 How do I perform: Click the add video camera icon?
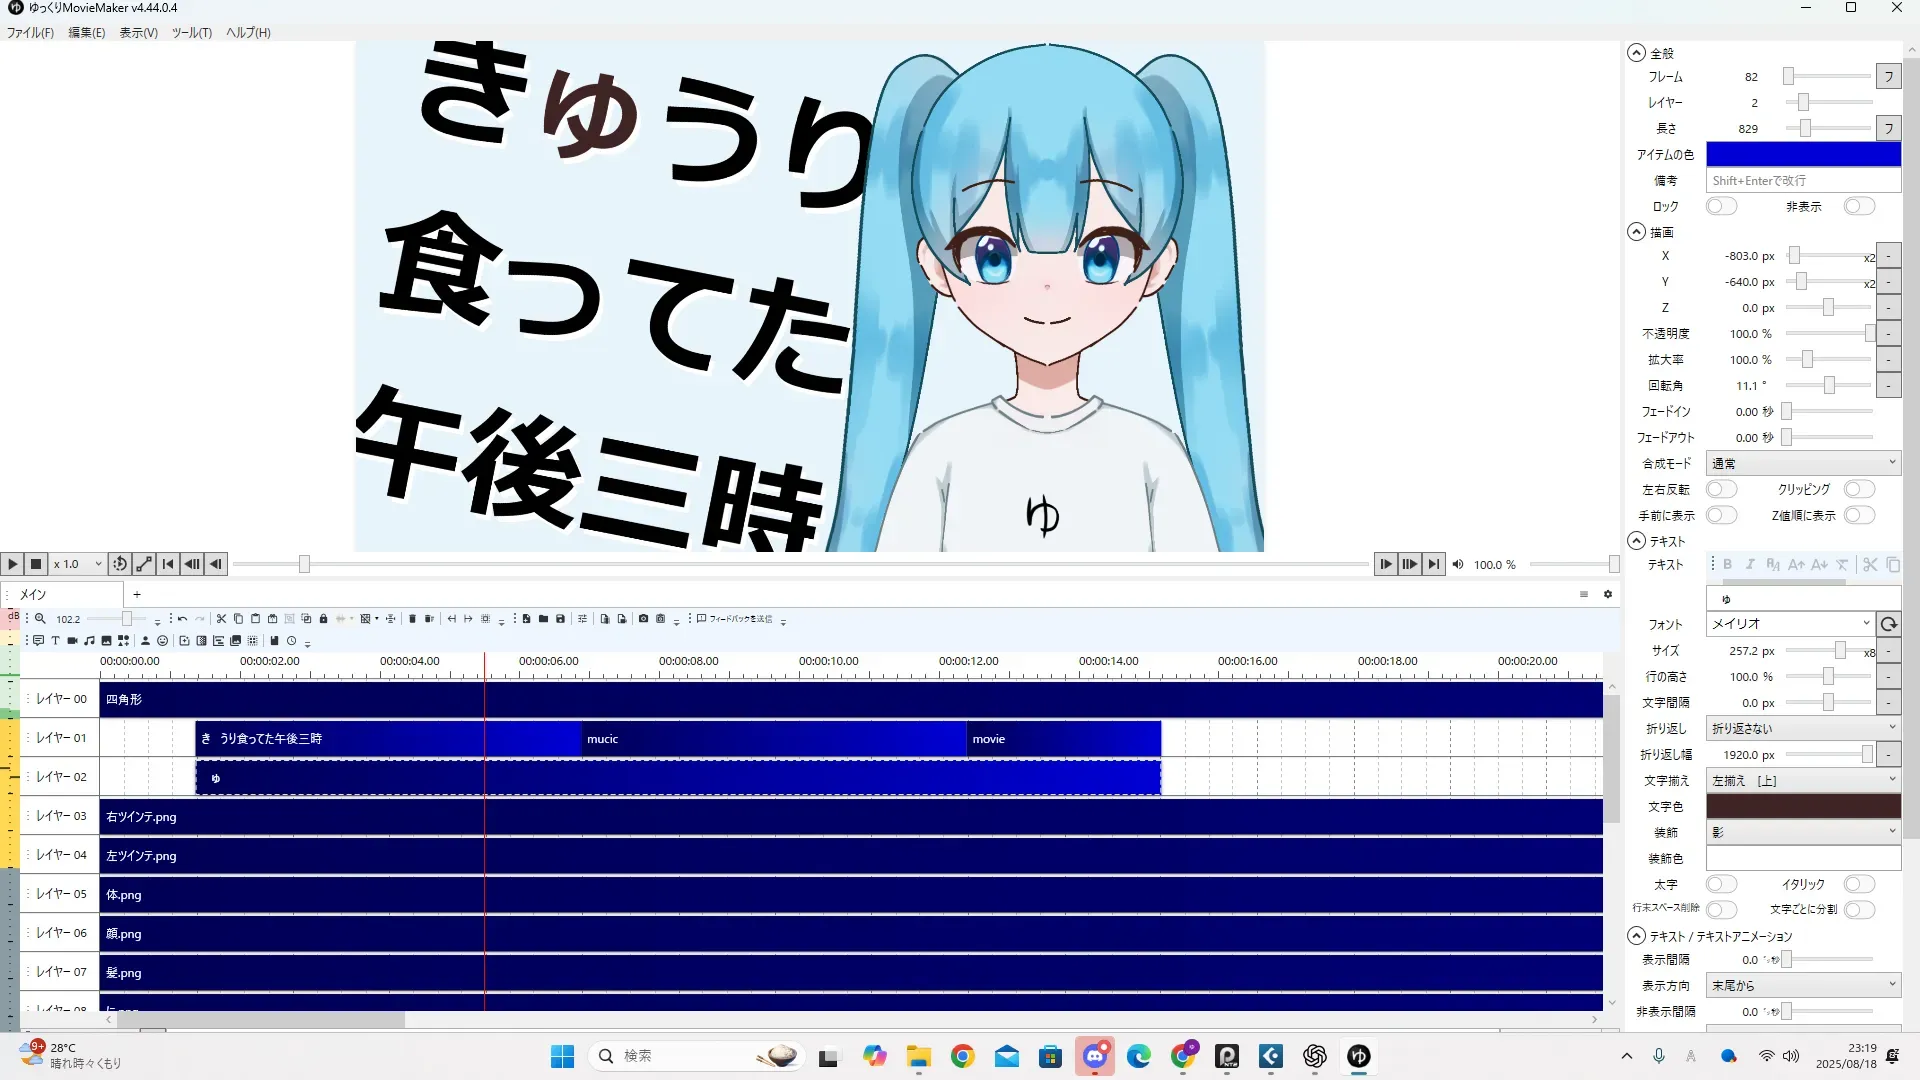72,641
